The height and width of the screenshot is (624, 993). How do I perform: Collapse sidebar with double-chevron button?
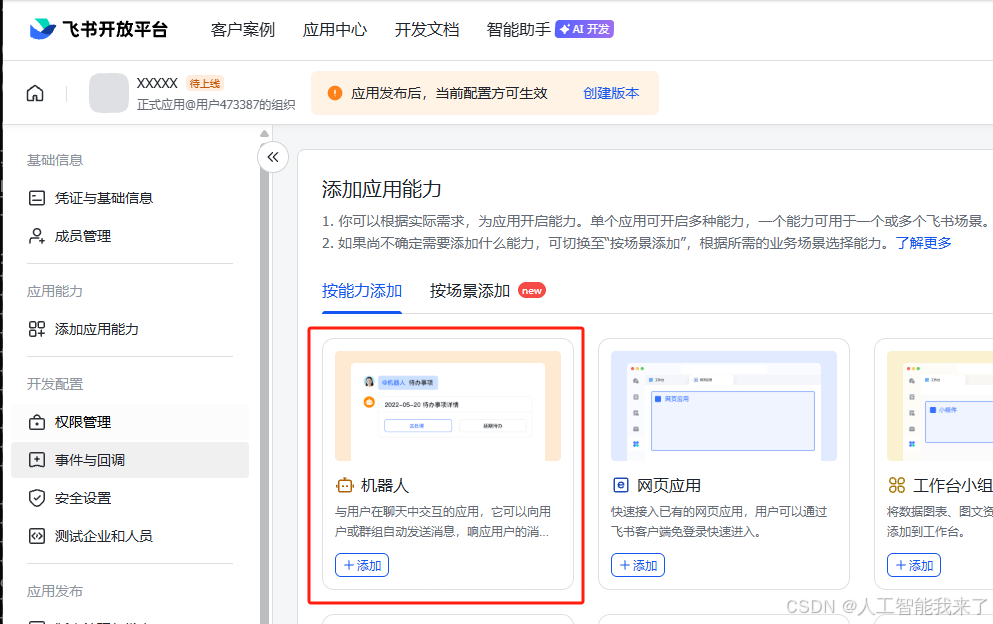click(273, 157)
